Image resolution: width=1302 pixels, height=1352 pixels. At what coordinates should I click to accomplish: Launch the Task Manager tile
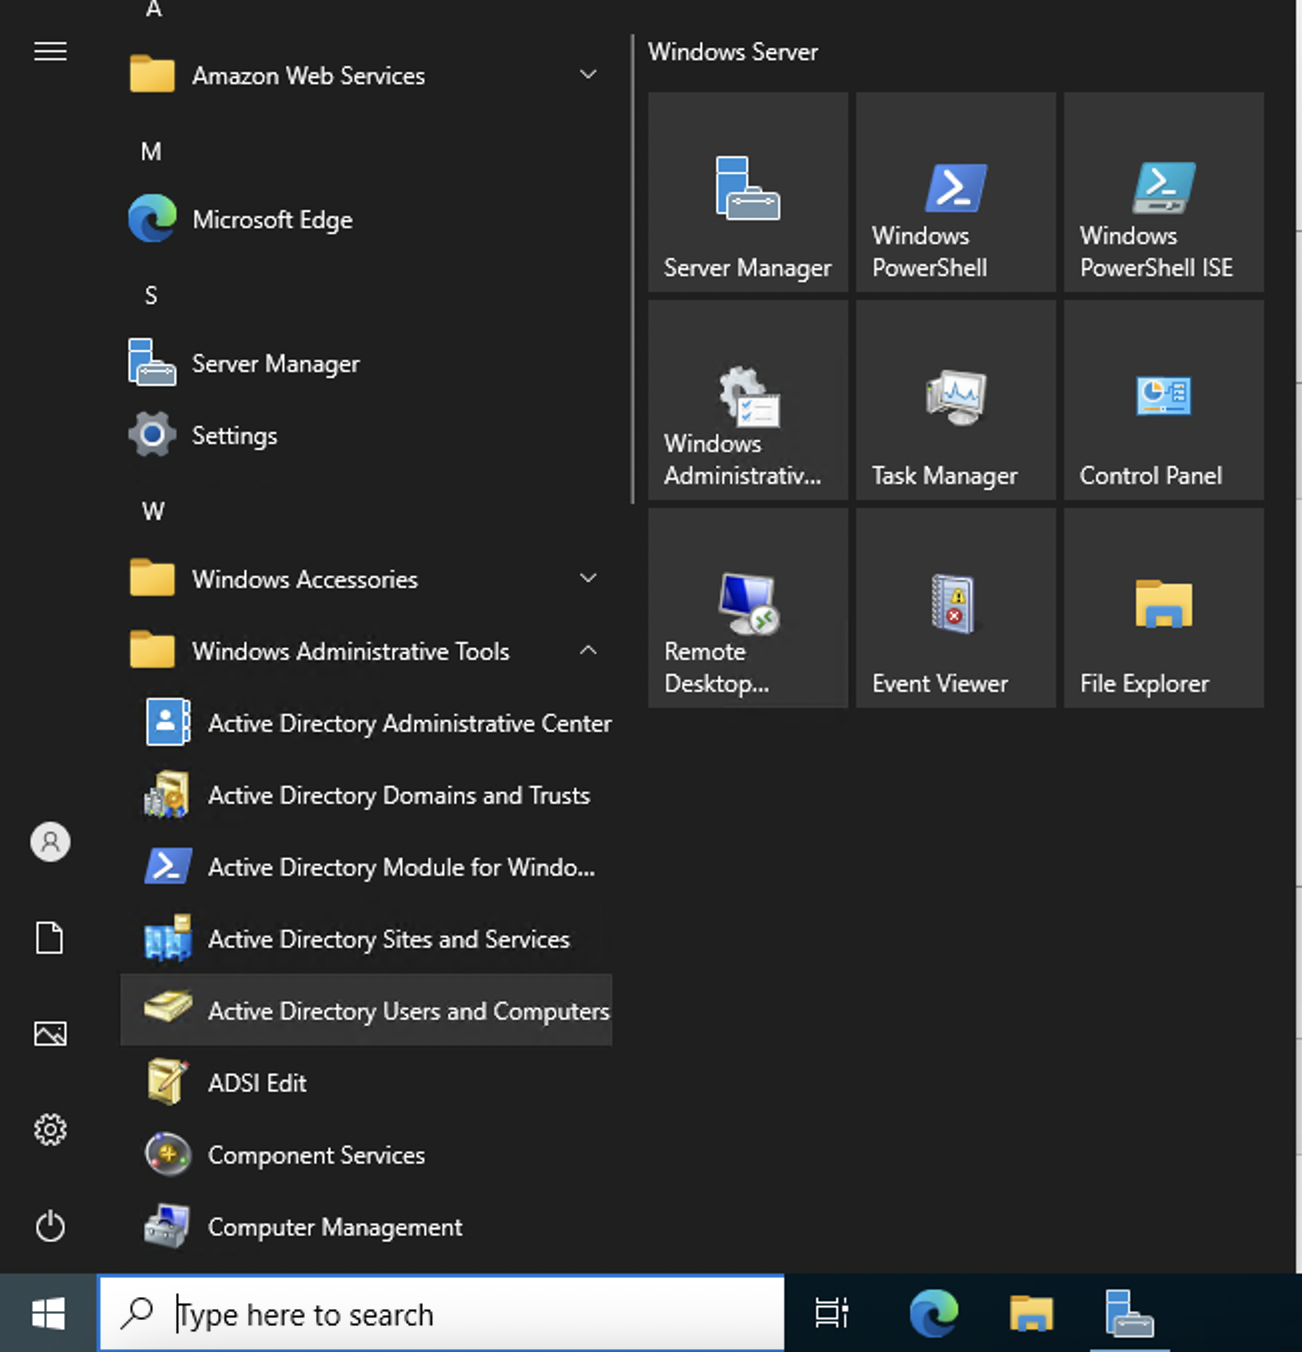coord(956,400)
